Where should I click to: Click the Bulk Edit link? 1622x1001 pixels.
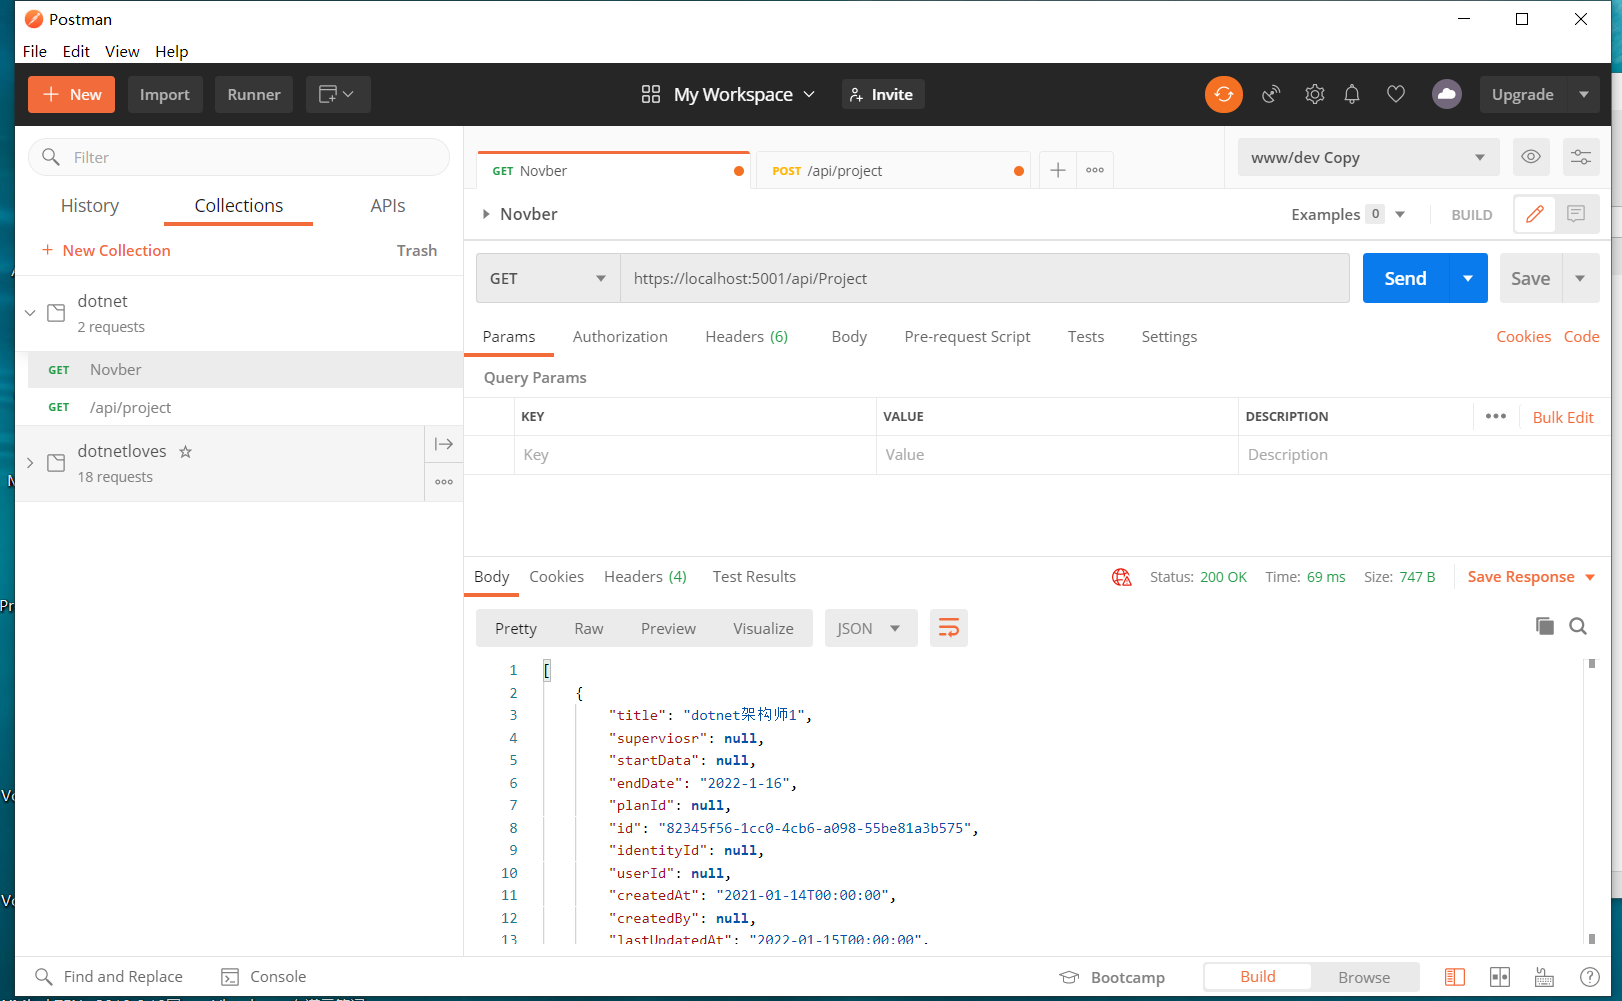[x=1563, y=417]
